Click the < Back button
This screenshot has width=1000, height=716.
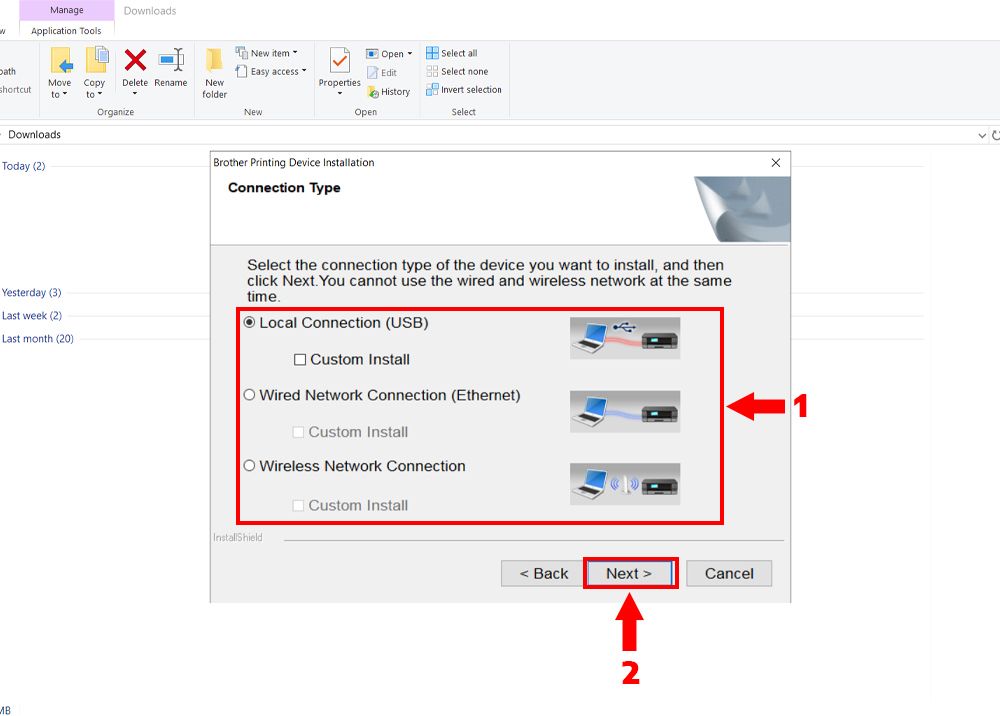[543, 573]
